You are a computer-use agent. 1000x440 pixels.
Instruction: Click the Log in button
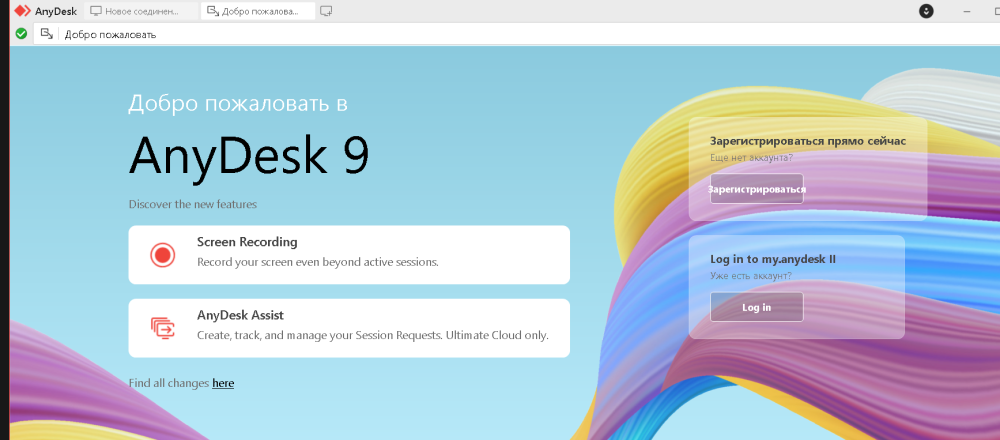tap(756, 307)
